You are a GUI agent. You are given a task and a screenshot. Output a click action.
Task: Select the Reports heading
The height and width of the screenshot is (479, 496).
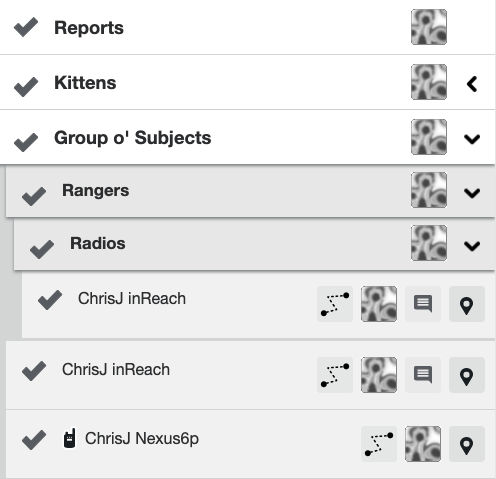pyautogui.click(x=89, y=28)
